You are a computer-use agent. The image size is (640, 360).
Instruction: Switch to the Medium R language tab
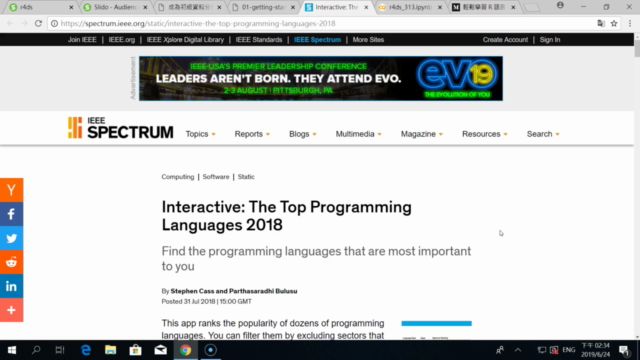pyautogui.click(x=484, y=7)
